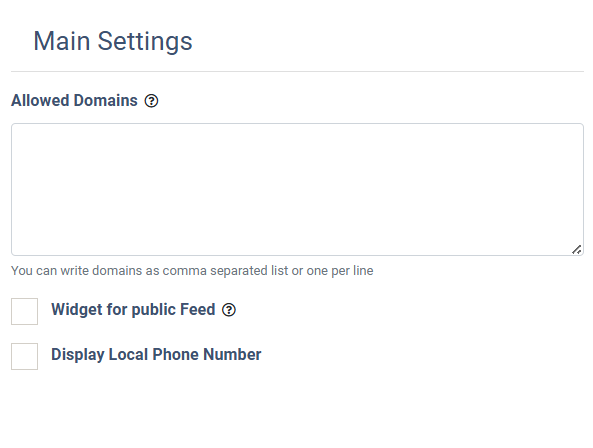The image size is (593, 448).
Task: Click the help icon beside Widget for public Feed
Action: click(x=229, y=310)
